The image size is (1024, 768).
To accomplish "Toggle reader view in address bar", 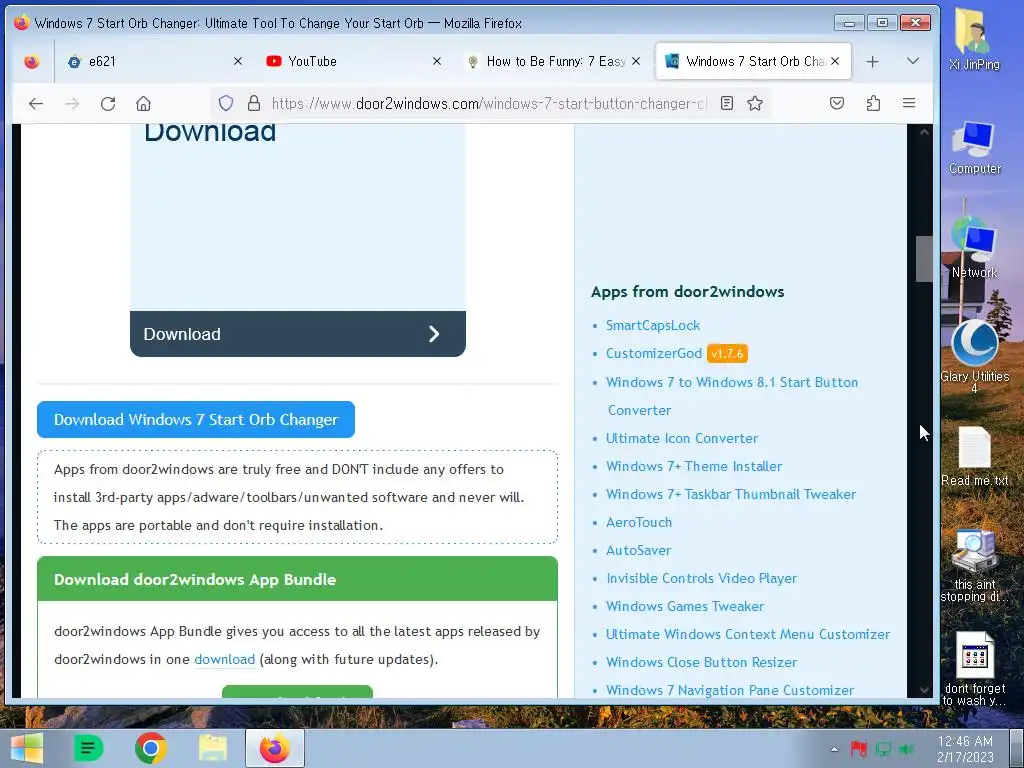I will (727, 103).
